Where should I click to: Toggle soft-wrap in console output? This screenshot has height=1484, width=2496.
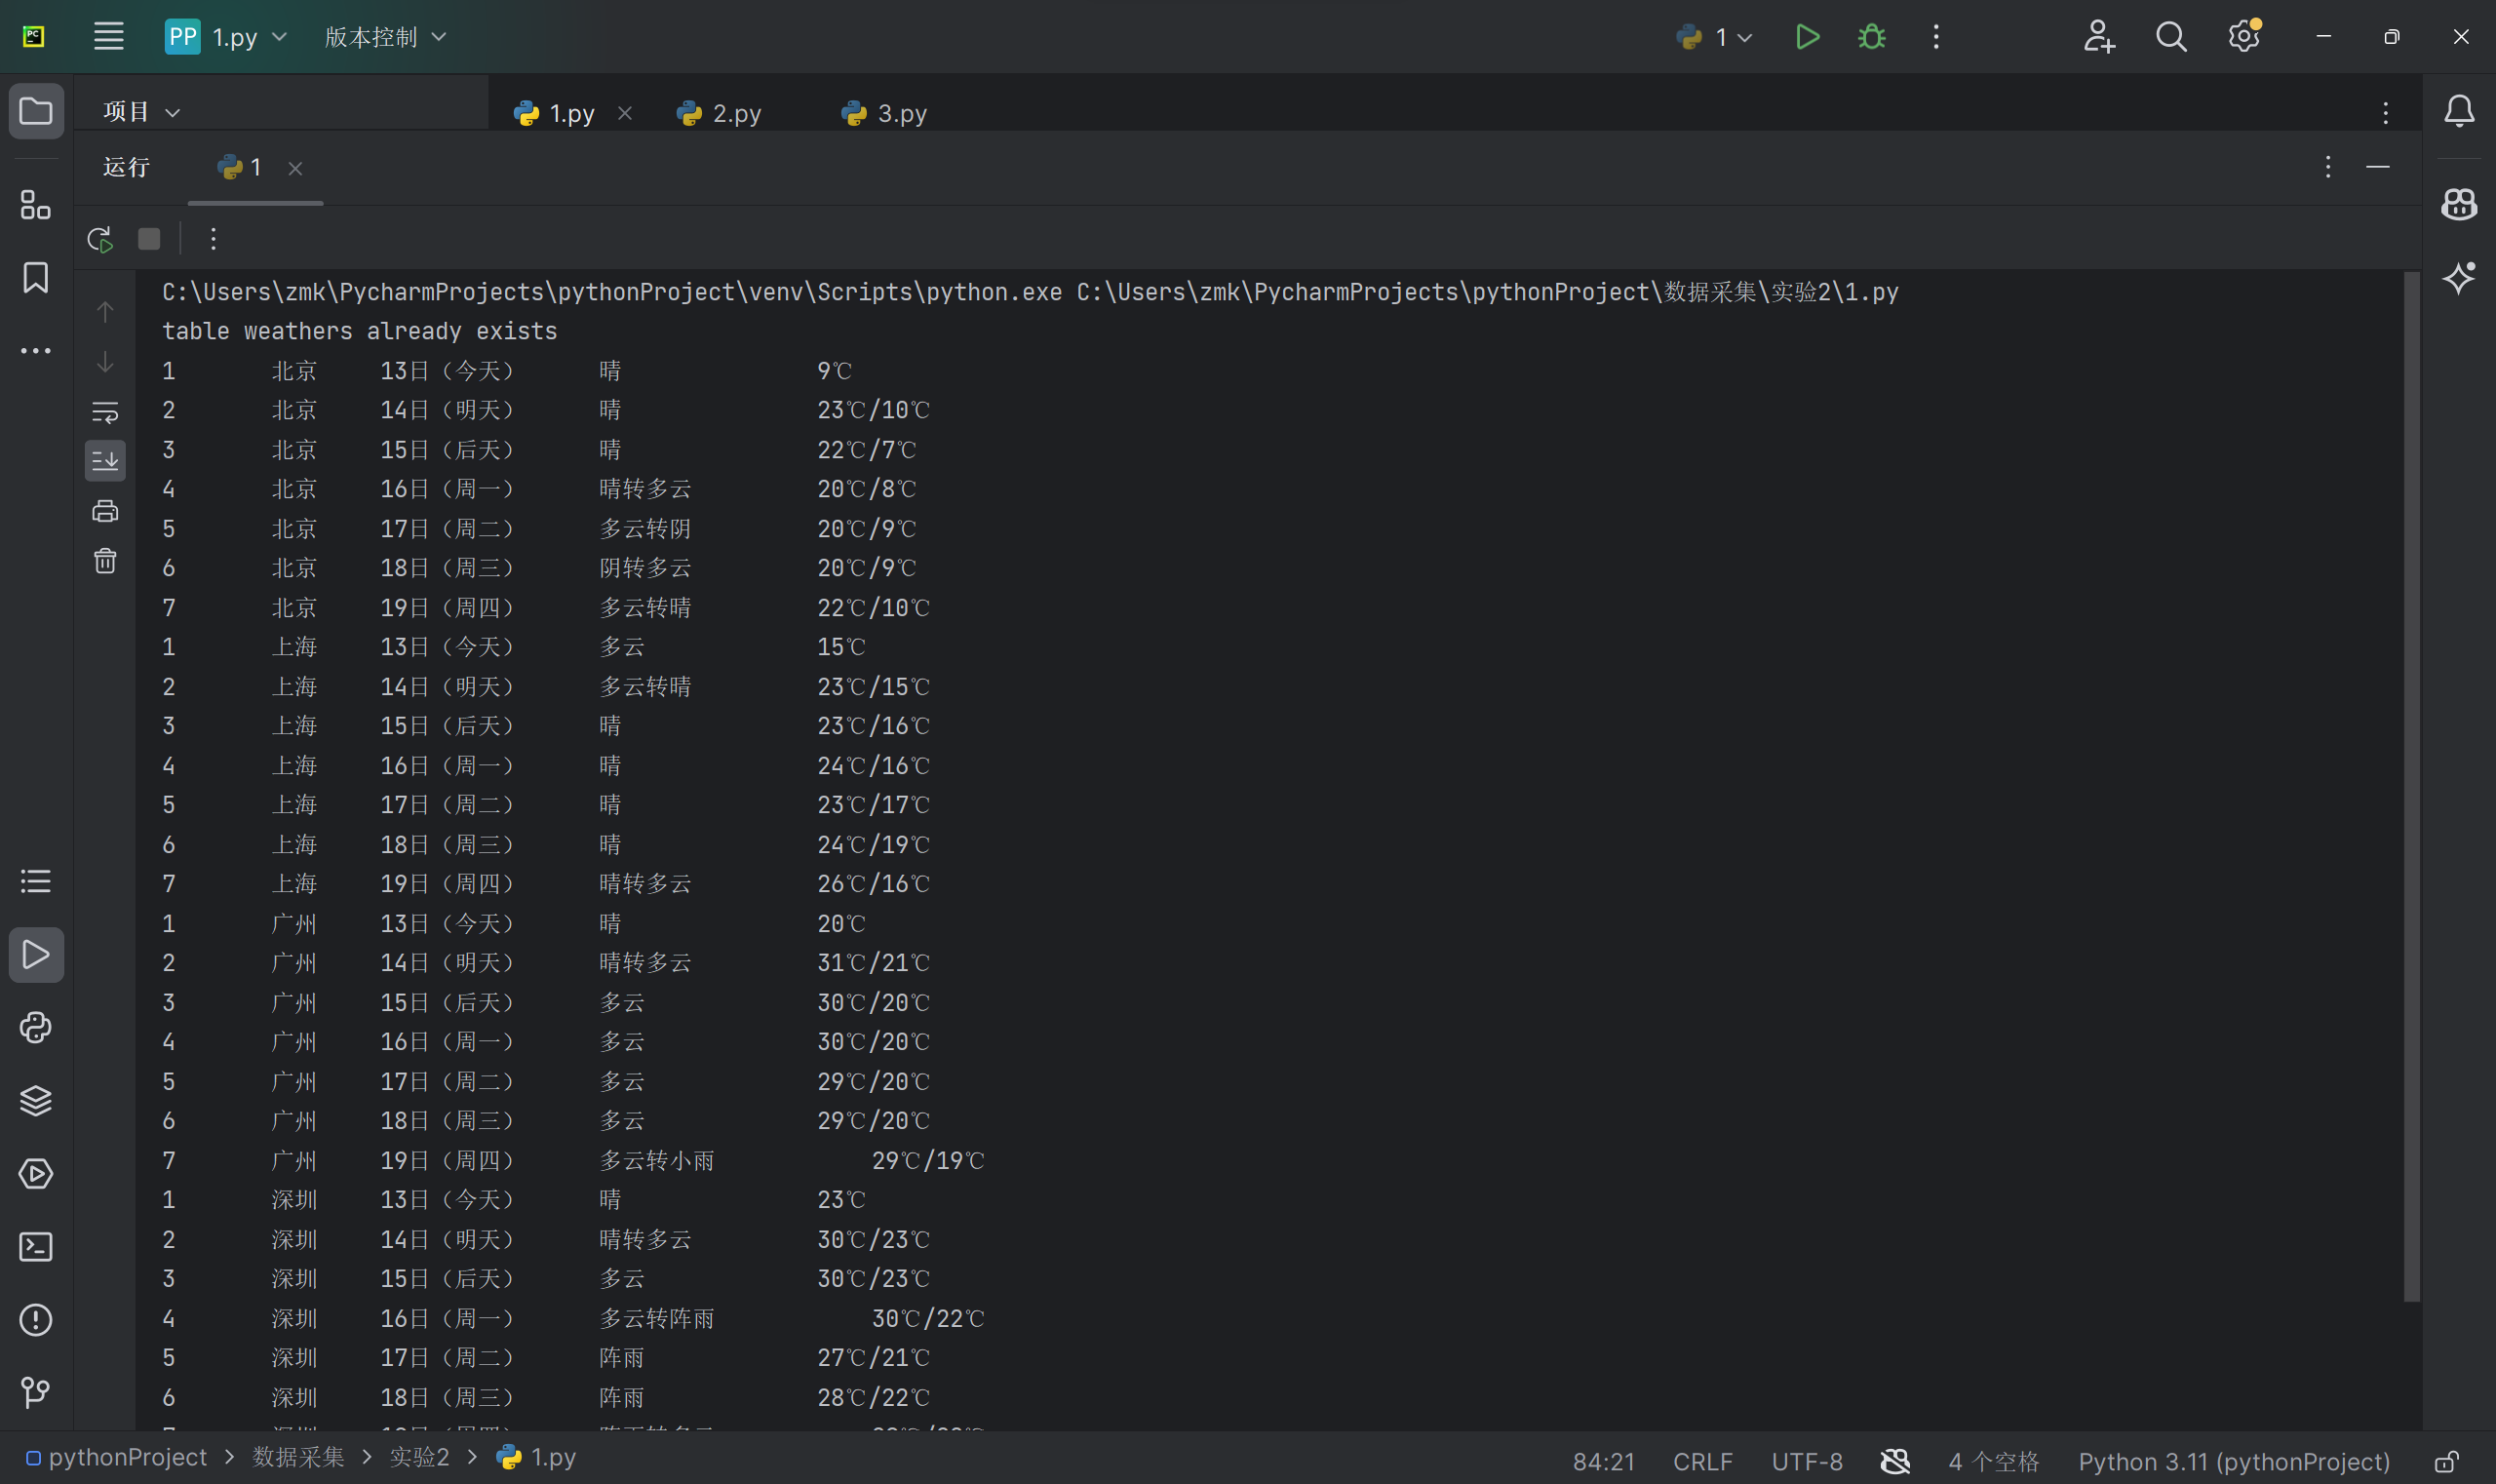pos(105,412)
